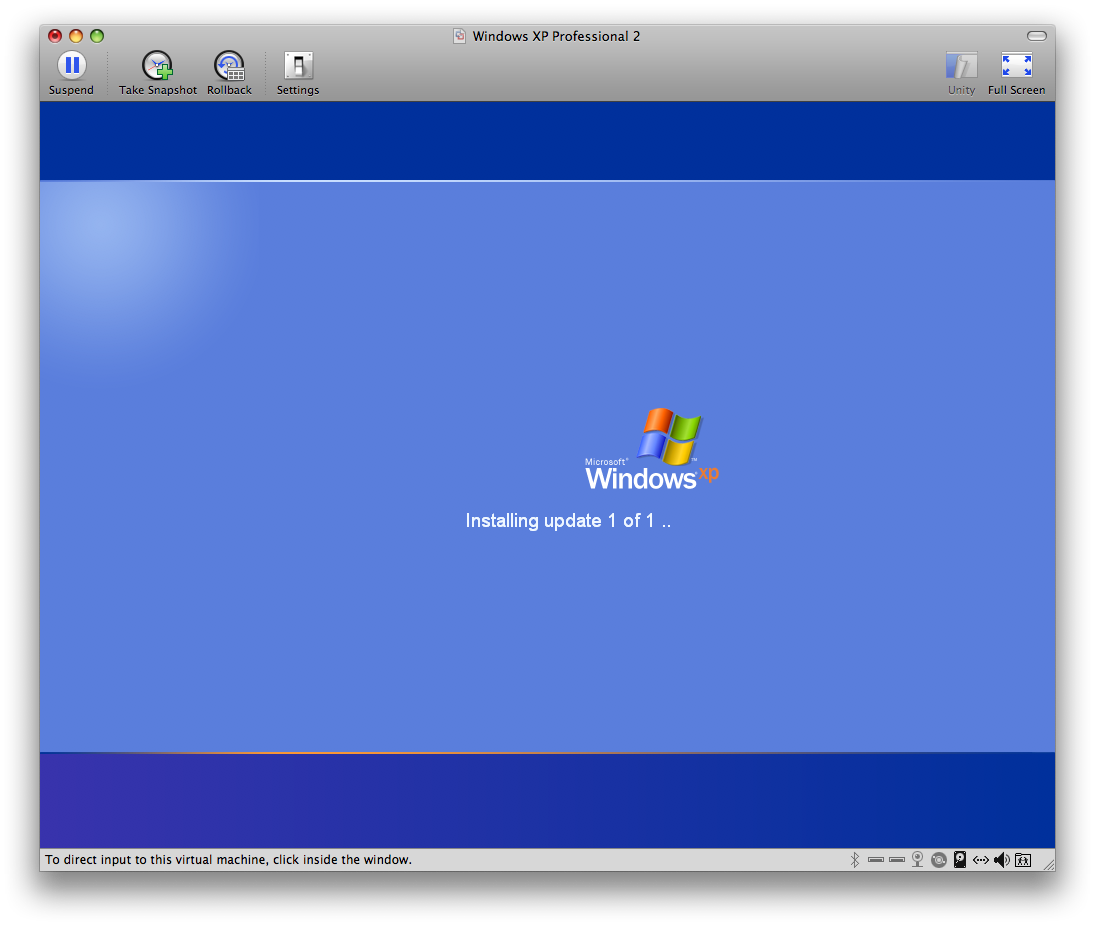Click the CD/DVD drive status icon
Image resolution: width=1095 pixels, height=926 pixels.
(x=939, y=860)
